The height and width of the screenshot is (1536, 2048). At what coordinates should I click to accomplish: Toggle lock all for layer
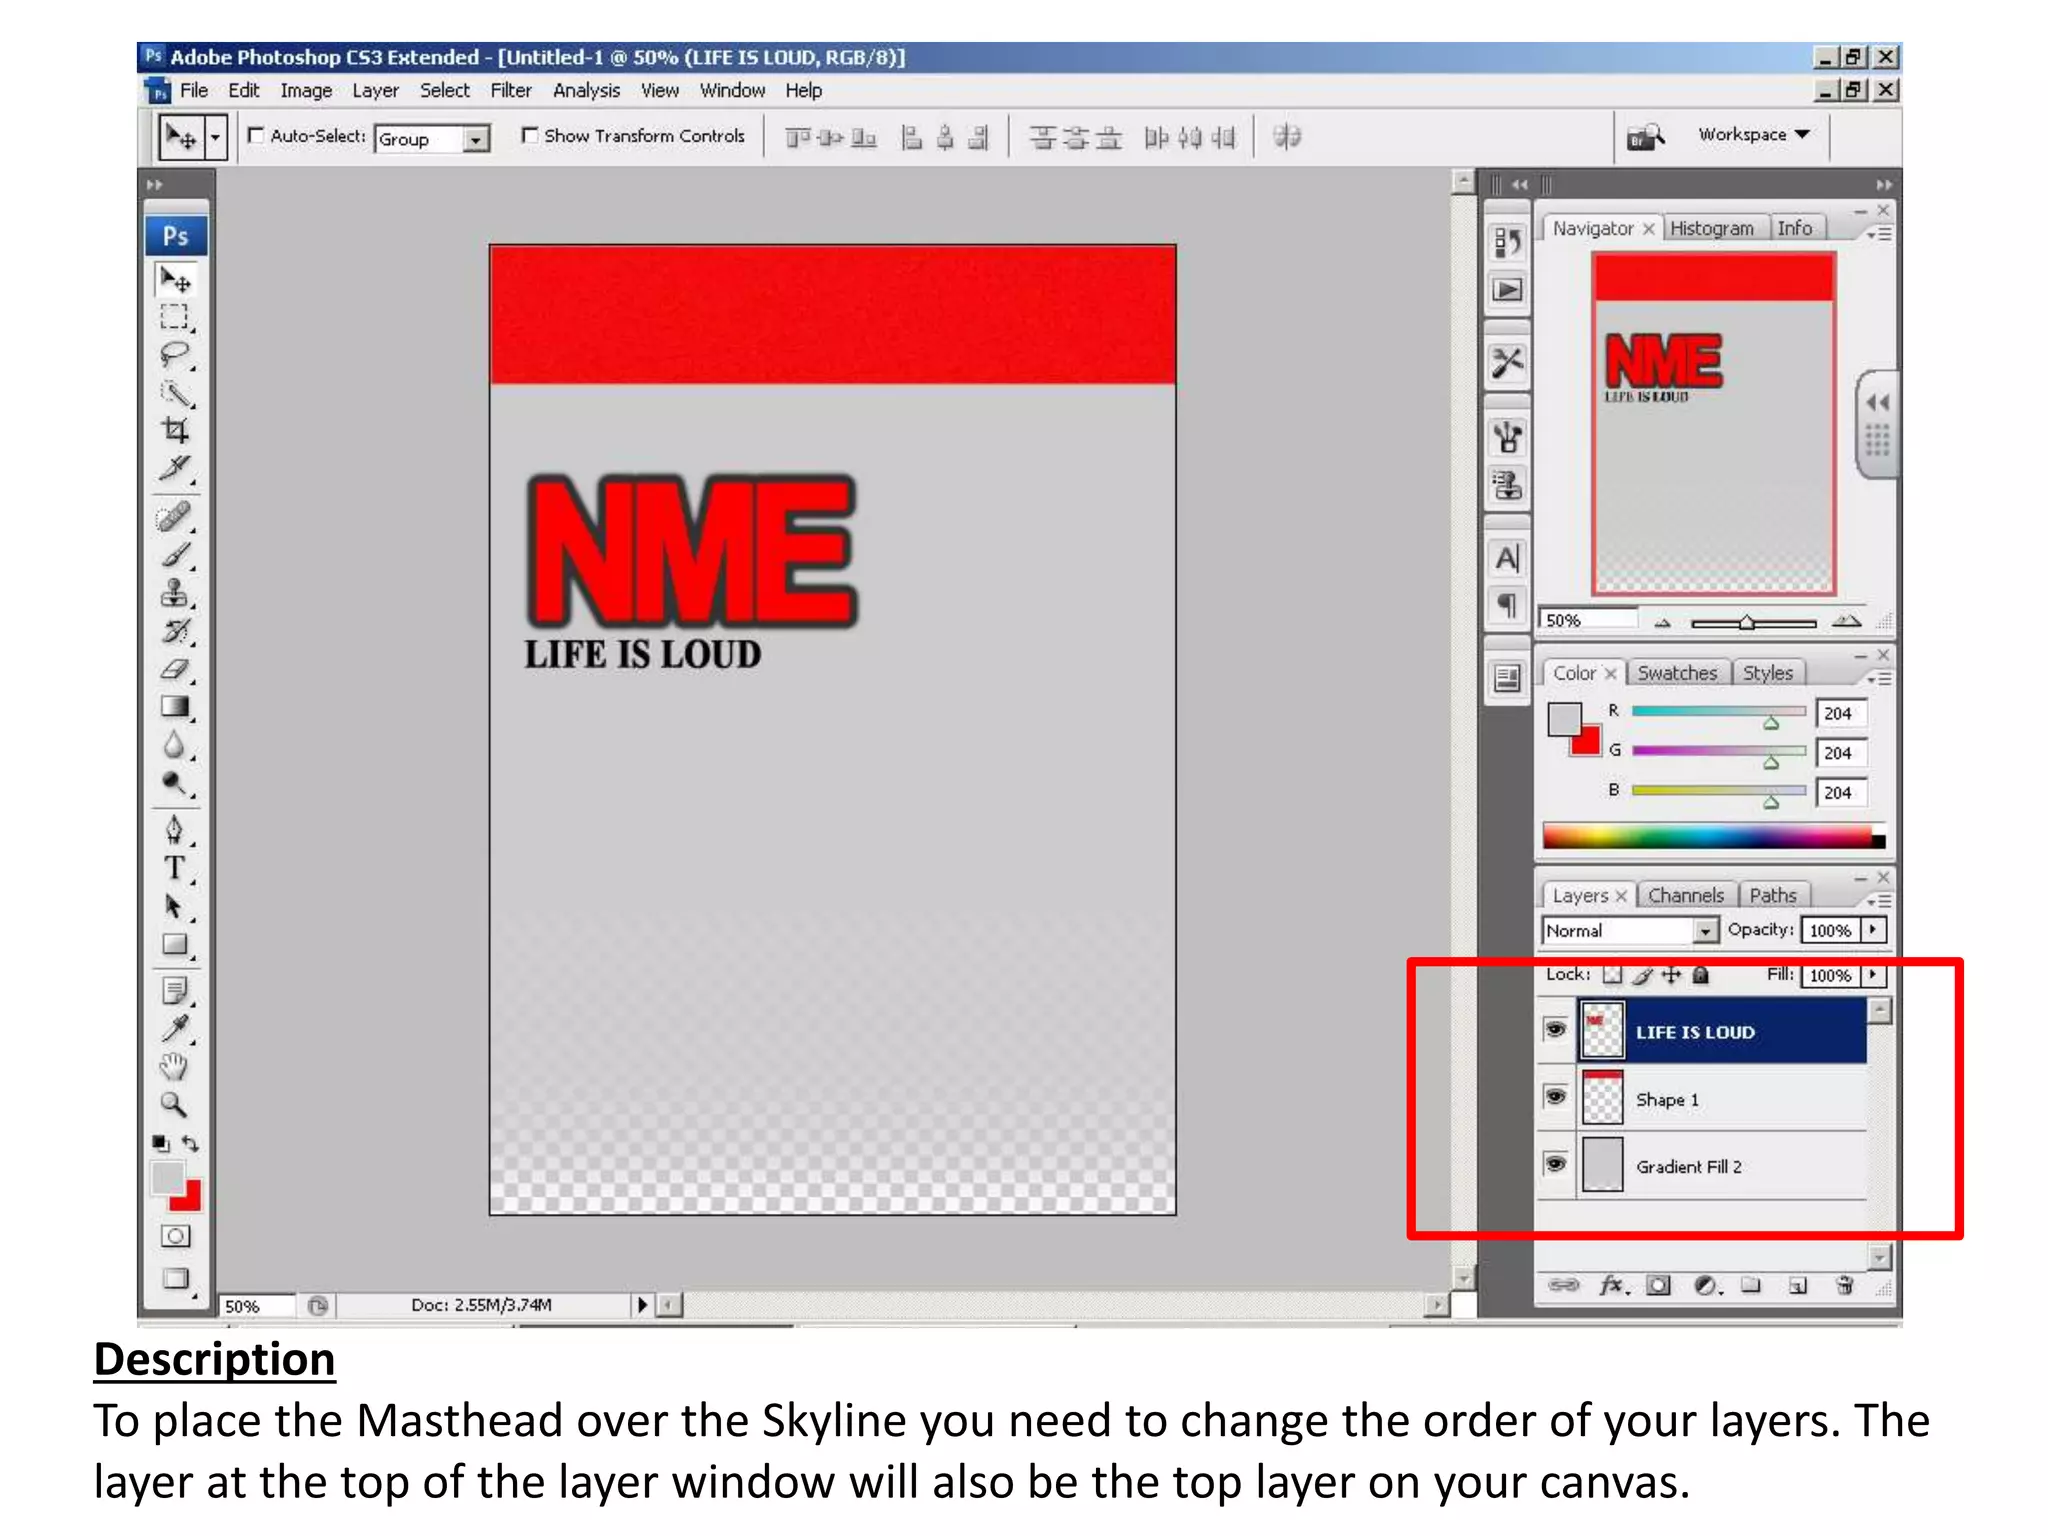point(1700,975)
